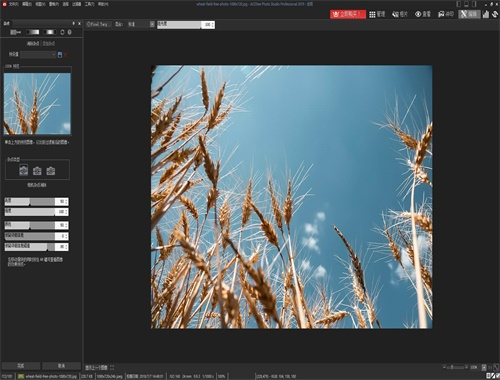
Task: Open the File menu
Action: click(14, 4)
